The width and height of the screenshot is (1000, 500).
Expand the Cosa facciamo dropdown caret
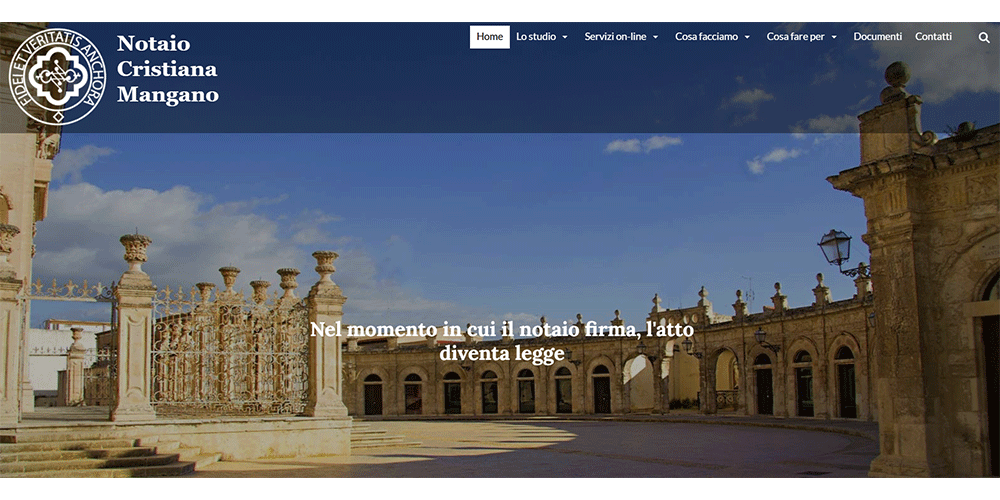747,38
